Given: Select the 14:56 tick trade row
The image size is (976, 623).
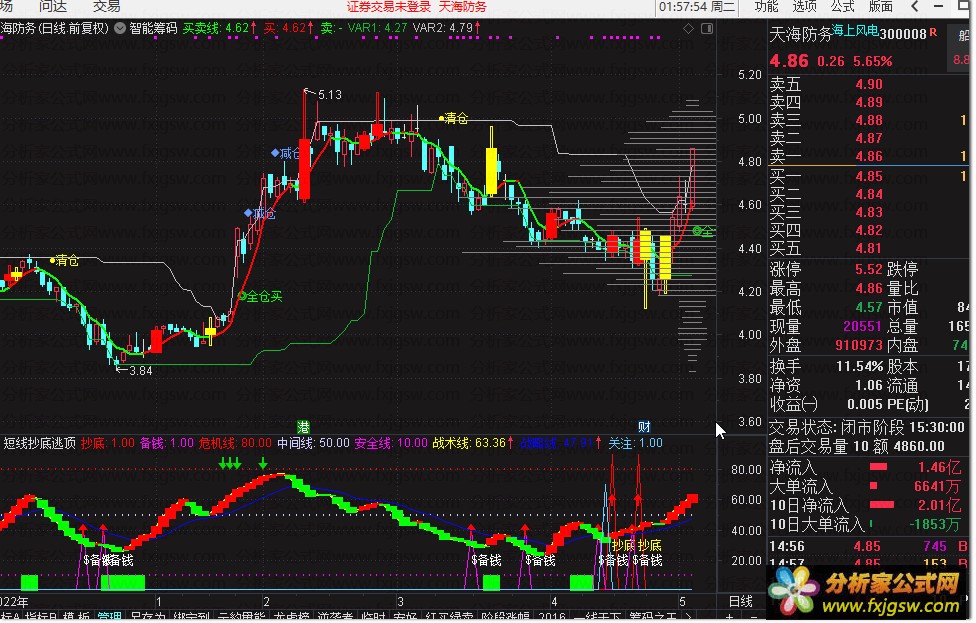Looking at the screenshot, I should point(868,546).
